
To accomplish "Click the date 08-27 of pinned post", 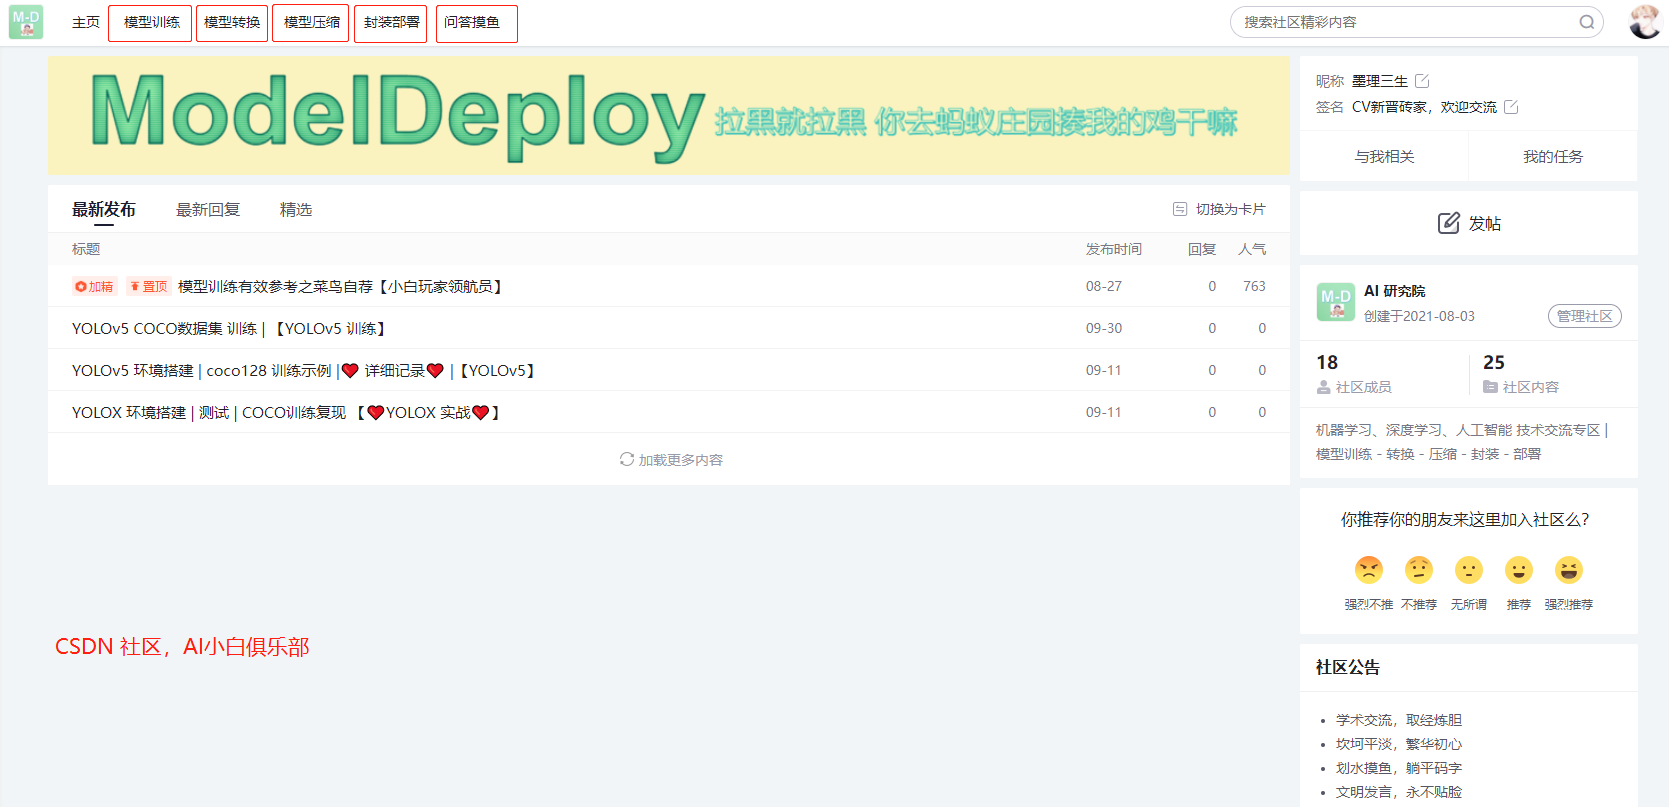I will pyautogui.click(x=1104, y=286).
